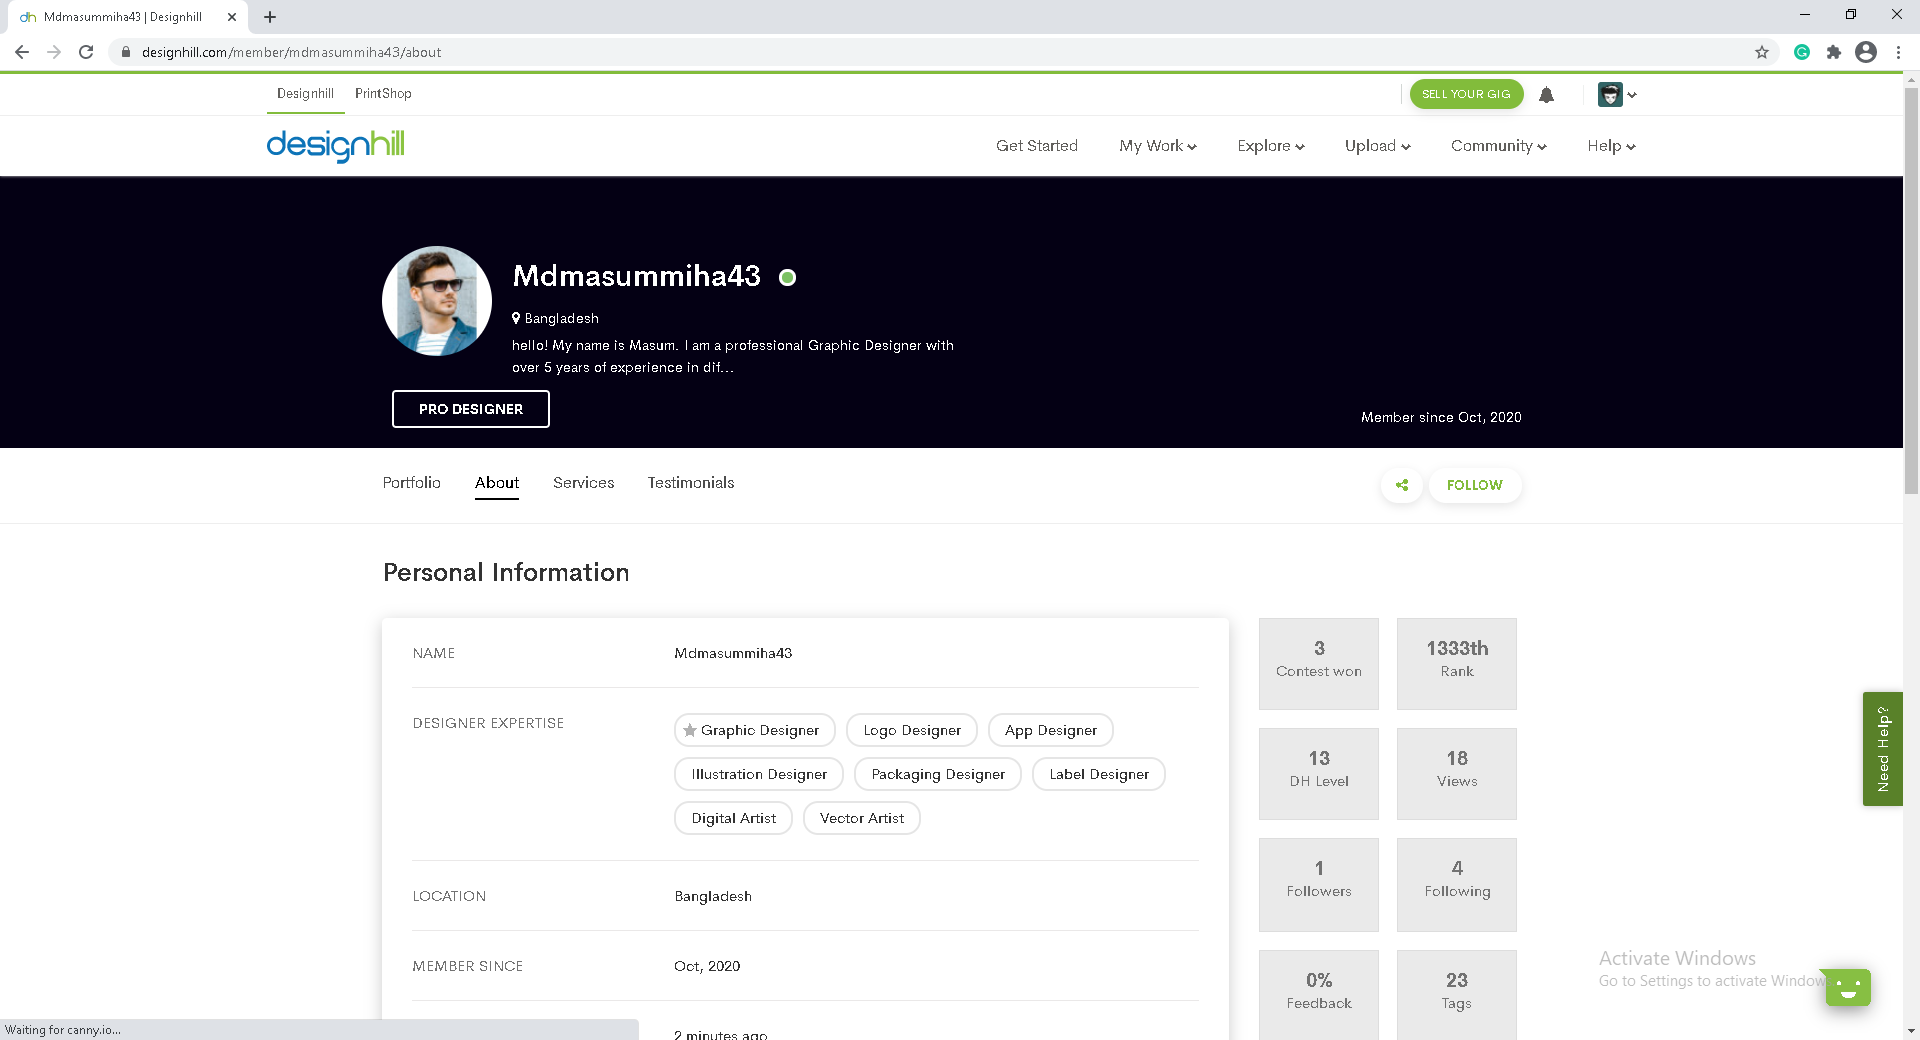Click the notification bell icon
Screen dimensions: 1920x1040
click(1546, 95)
